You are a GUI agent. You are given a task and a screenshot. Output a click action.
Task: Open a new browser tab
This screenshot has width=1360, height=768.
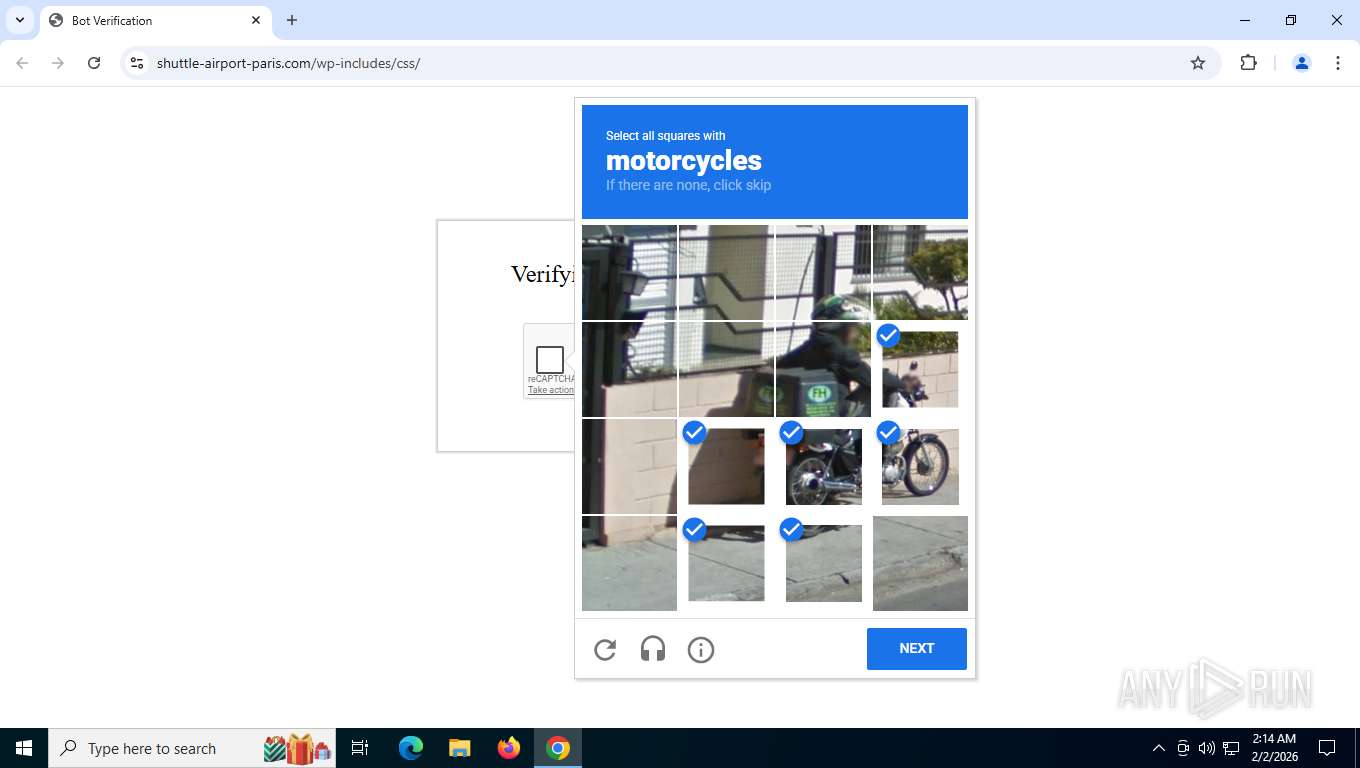[292, 20]
